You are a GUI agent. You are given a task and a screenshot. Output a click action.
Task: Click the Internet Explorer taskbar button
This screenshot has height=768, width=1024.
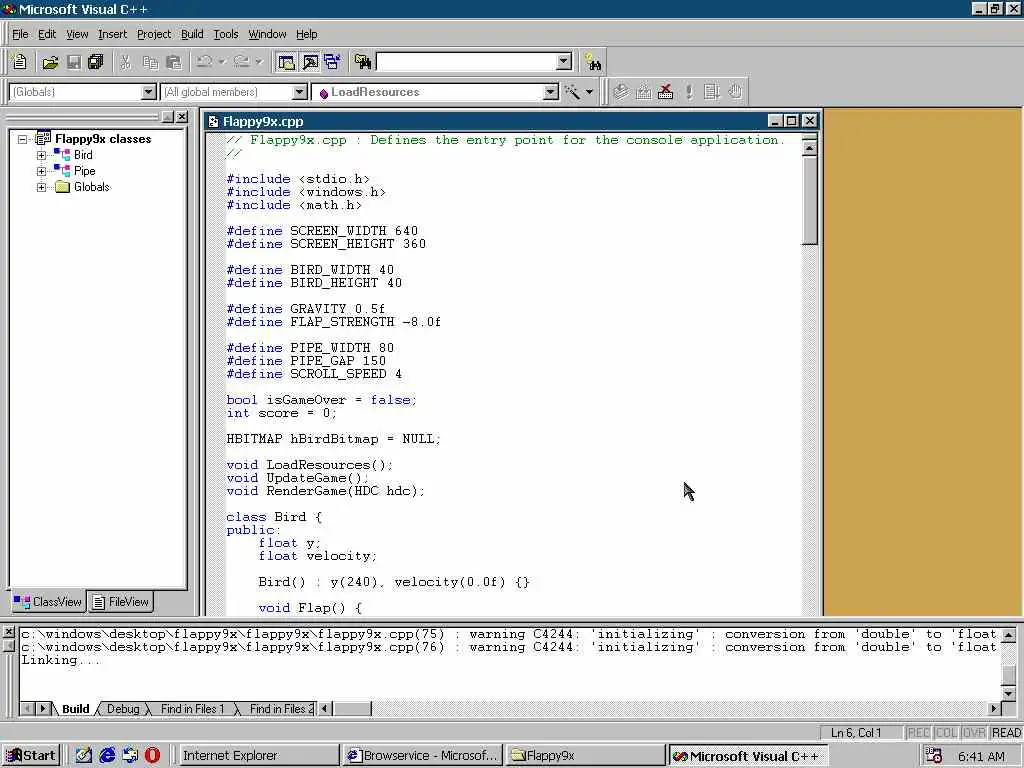(259, 756)
